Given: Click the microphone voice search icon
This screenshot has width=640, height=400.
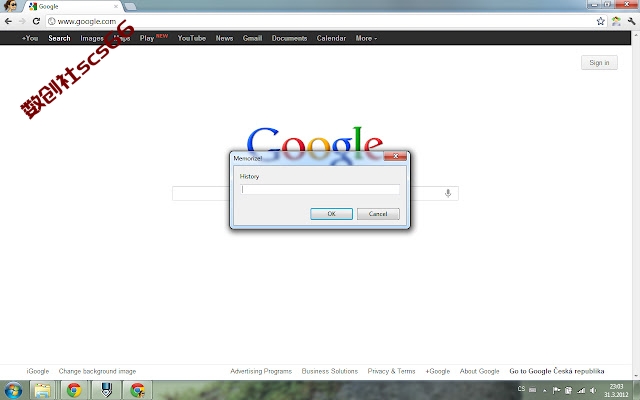Looking at the screenshot, I should 448,193.
